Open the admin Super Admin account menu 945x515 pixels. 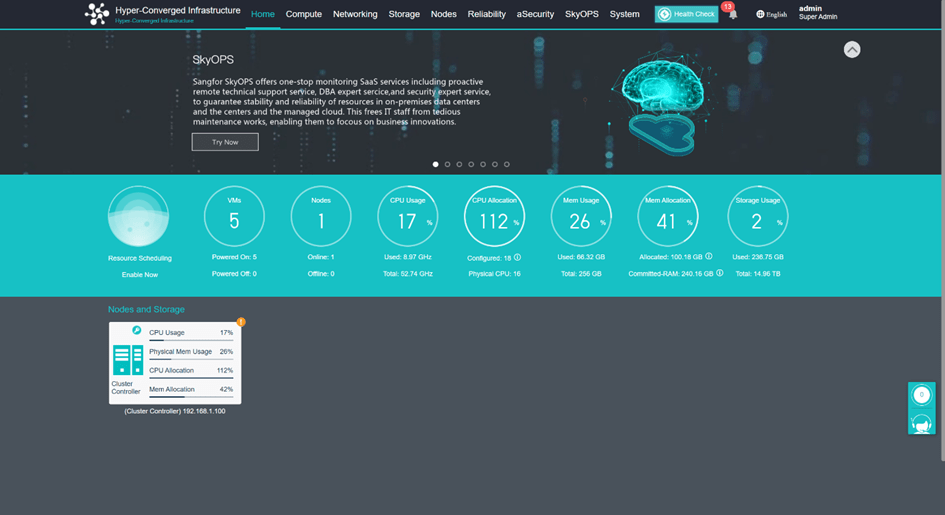click(817, 13)
